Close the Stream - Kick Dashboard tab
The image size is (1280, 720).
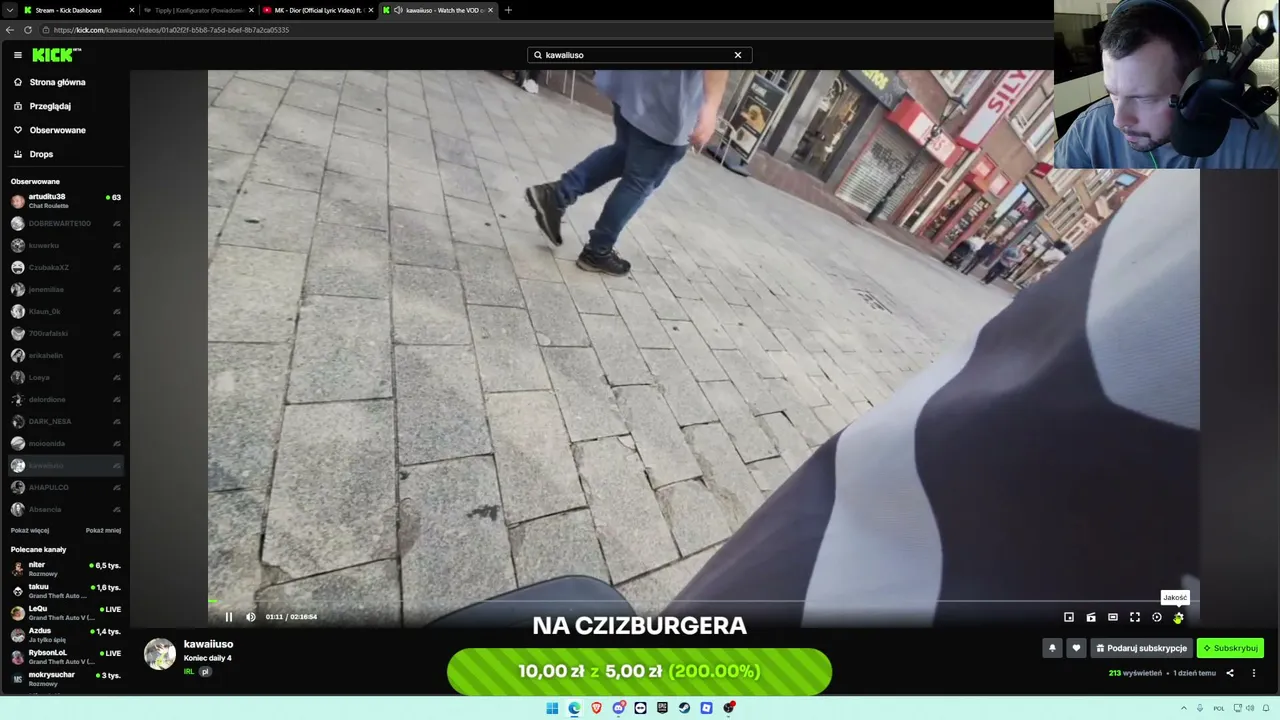[x=131, y=10]
